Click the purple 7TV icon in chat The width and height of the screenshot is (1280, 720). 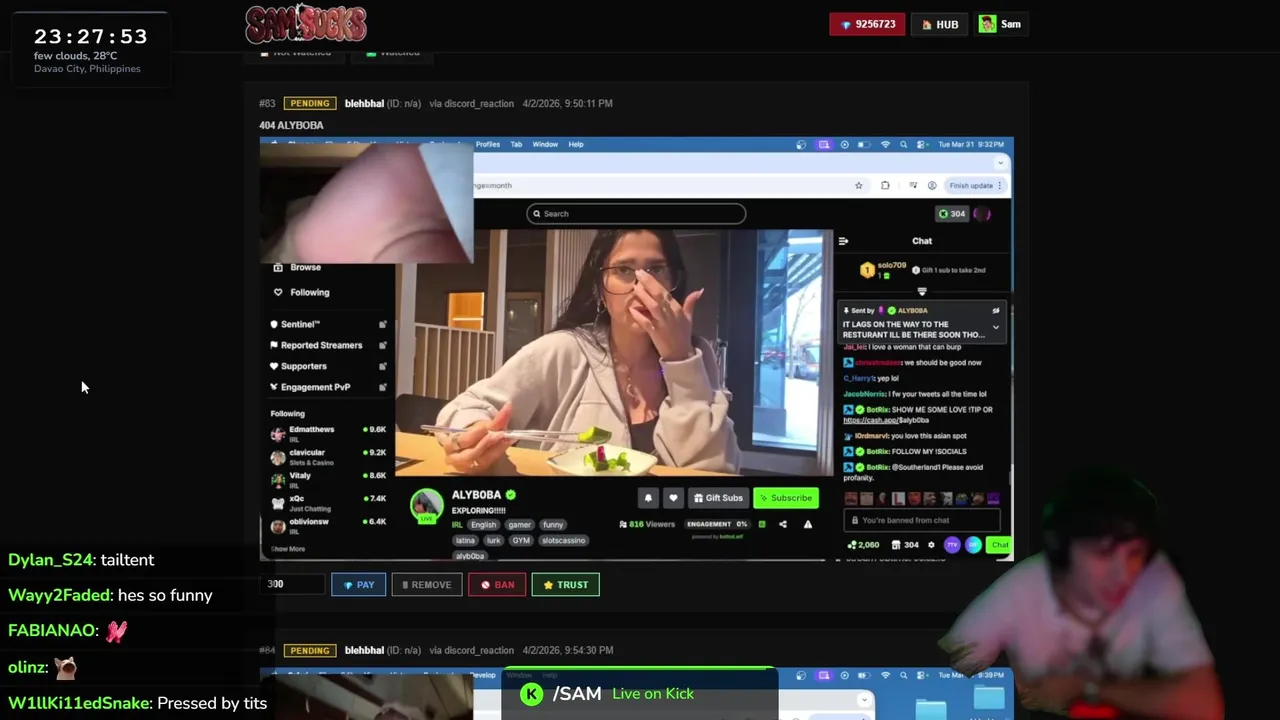[952, 545]
